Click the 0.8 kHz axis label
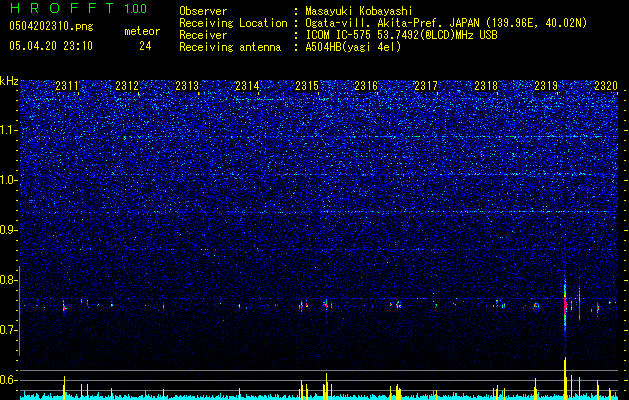This screenshot has width=629, height=400. pyautogui.click(x=9, y=280)
